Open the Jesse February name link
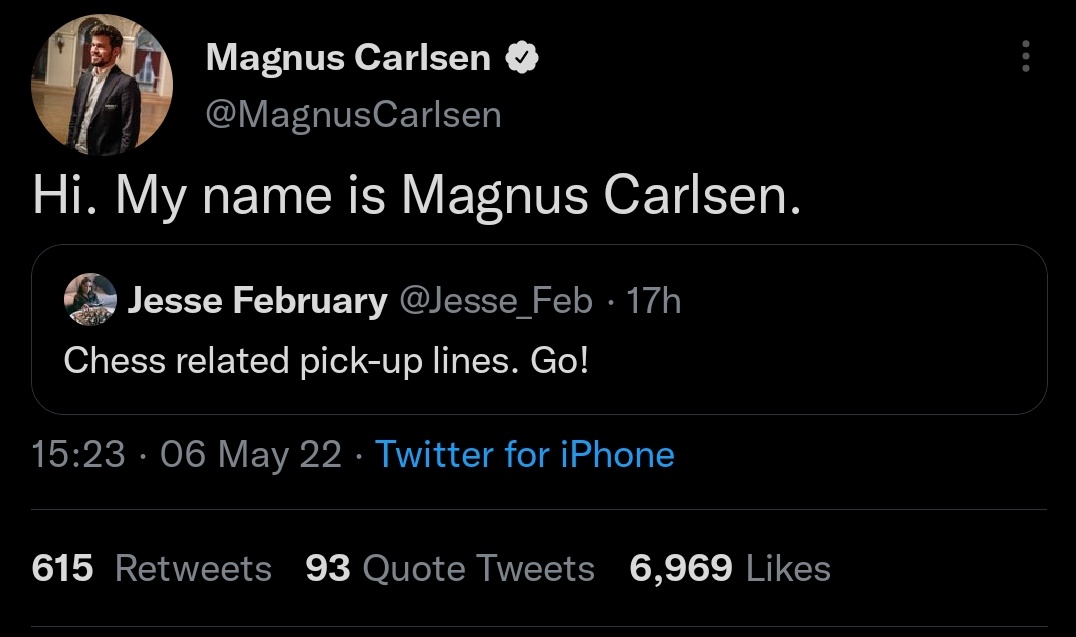 pos(258,300)
